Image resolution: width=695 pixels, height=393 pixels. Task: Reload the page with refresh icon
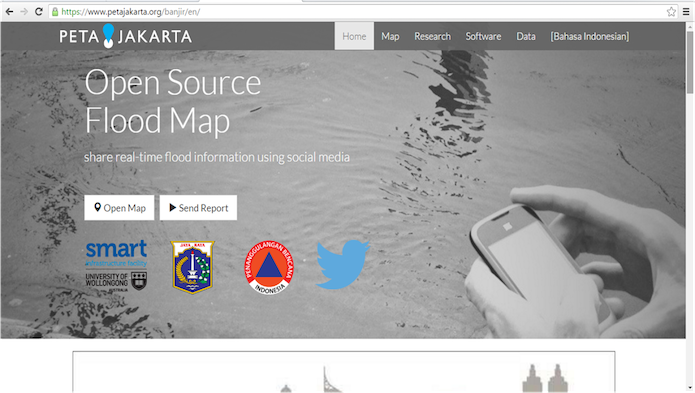(39, 12)
